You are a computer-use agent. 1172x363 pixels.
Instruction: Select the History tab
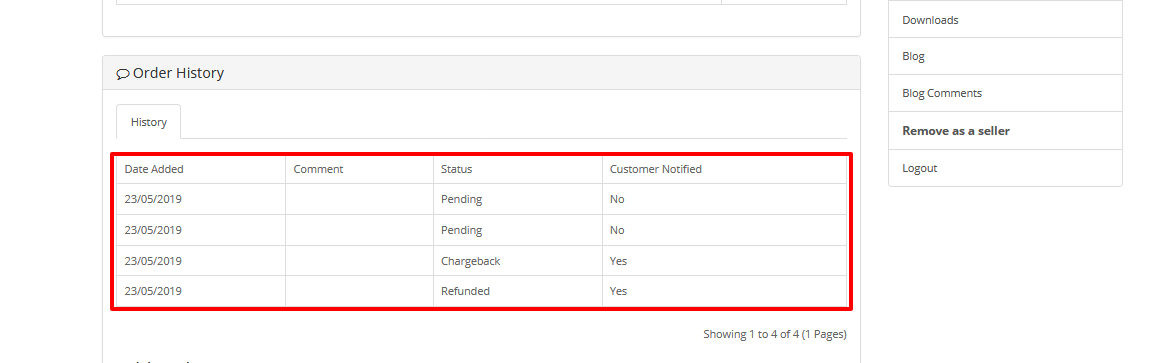(x=149, y=122)
